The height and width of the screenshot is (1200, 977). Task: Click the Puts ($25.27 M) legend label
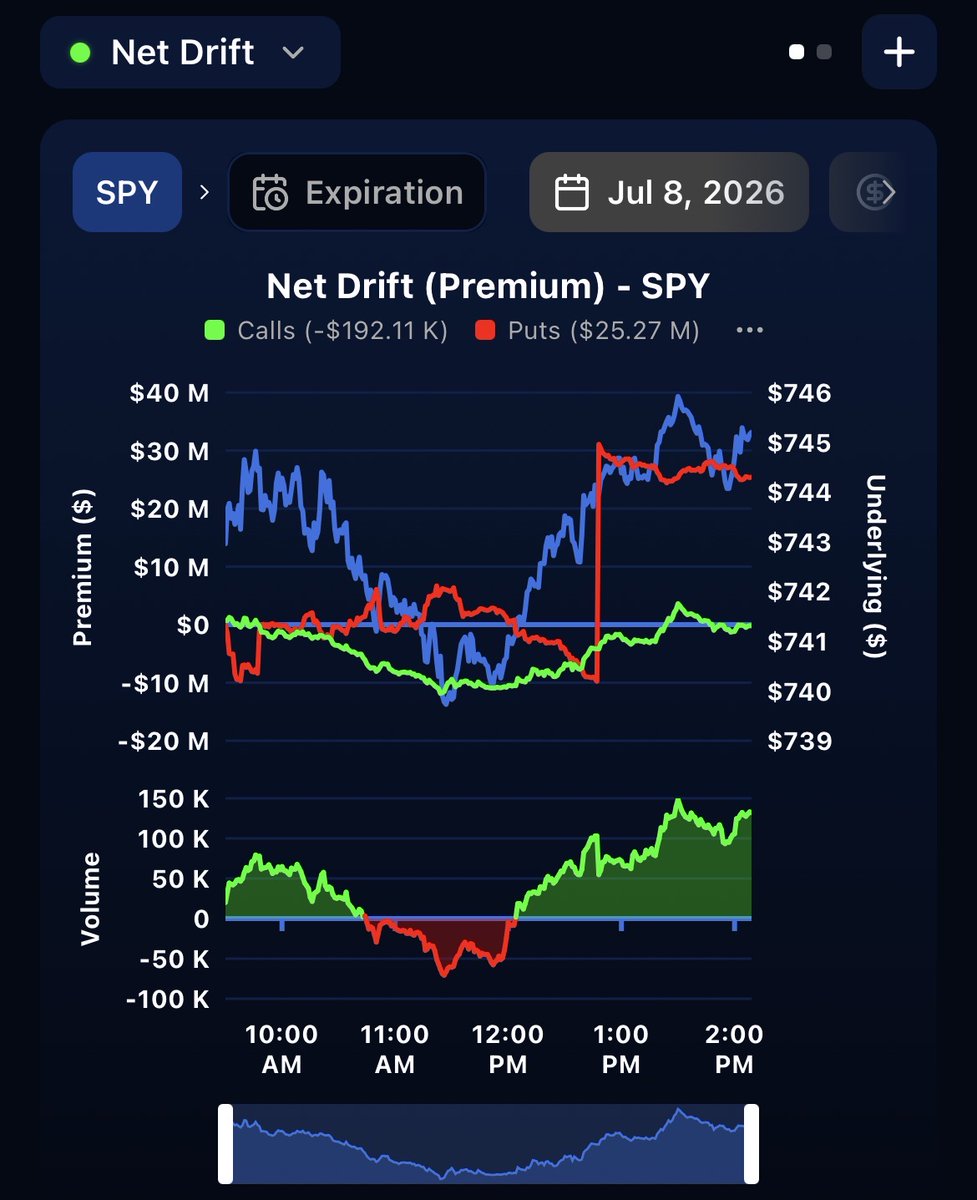point(604,331)
